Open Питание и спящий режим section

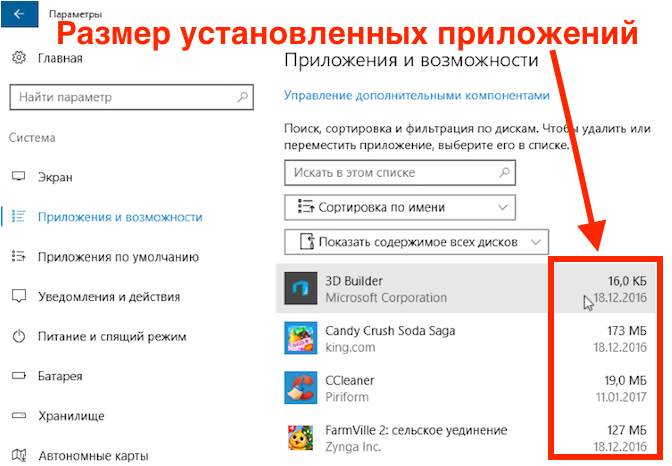(x=112, y=337)
